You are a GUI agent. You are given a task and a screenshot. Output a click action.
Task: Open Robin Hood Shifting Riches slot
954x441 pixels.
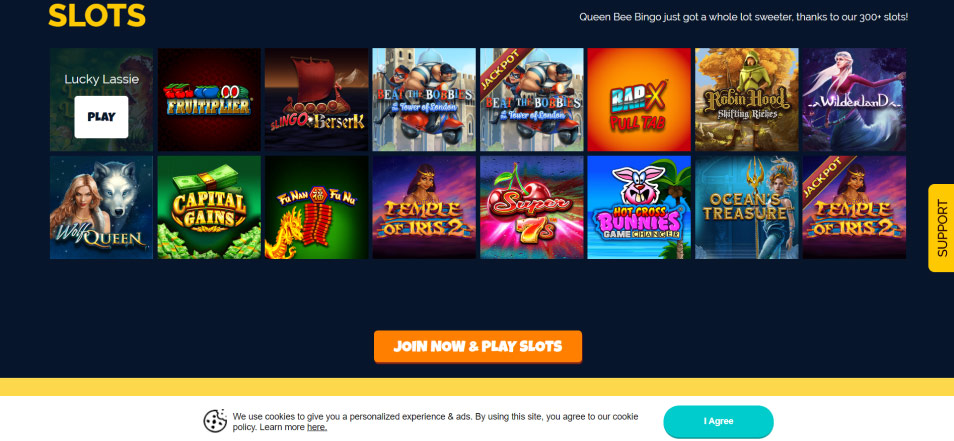(x=747, y=100)
